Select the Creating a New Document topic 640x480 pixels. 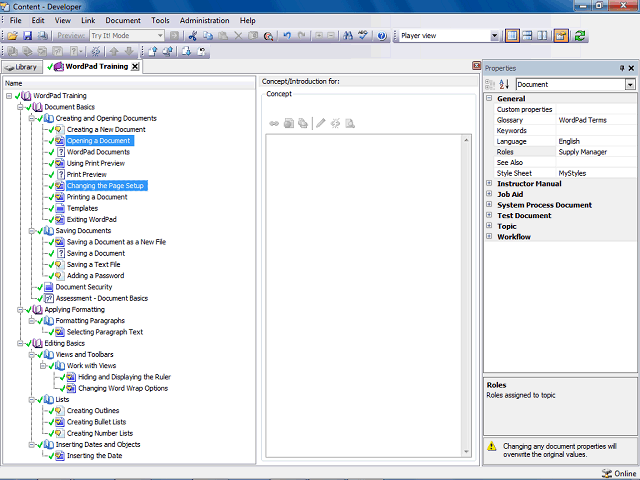[106, 129]
